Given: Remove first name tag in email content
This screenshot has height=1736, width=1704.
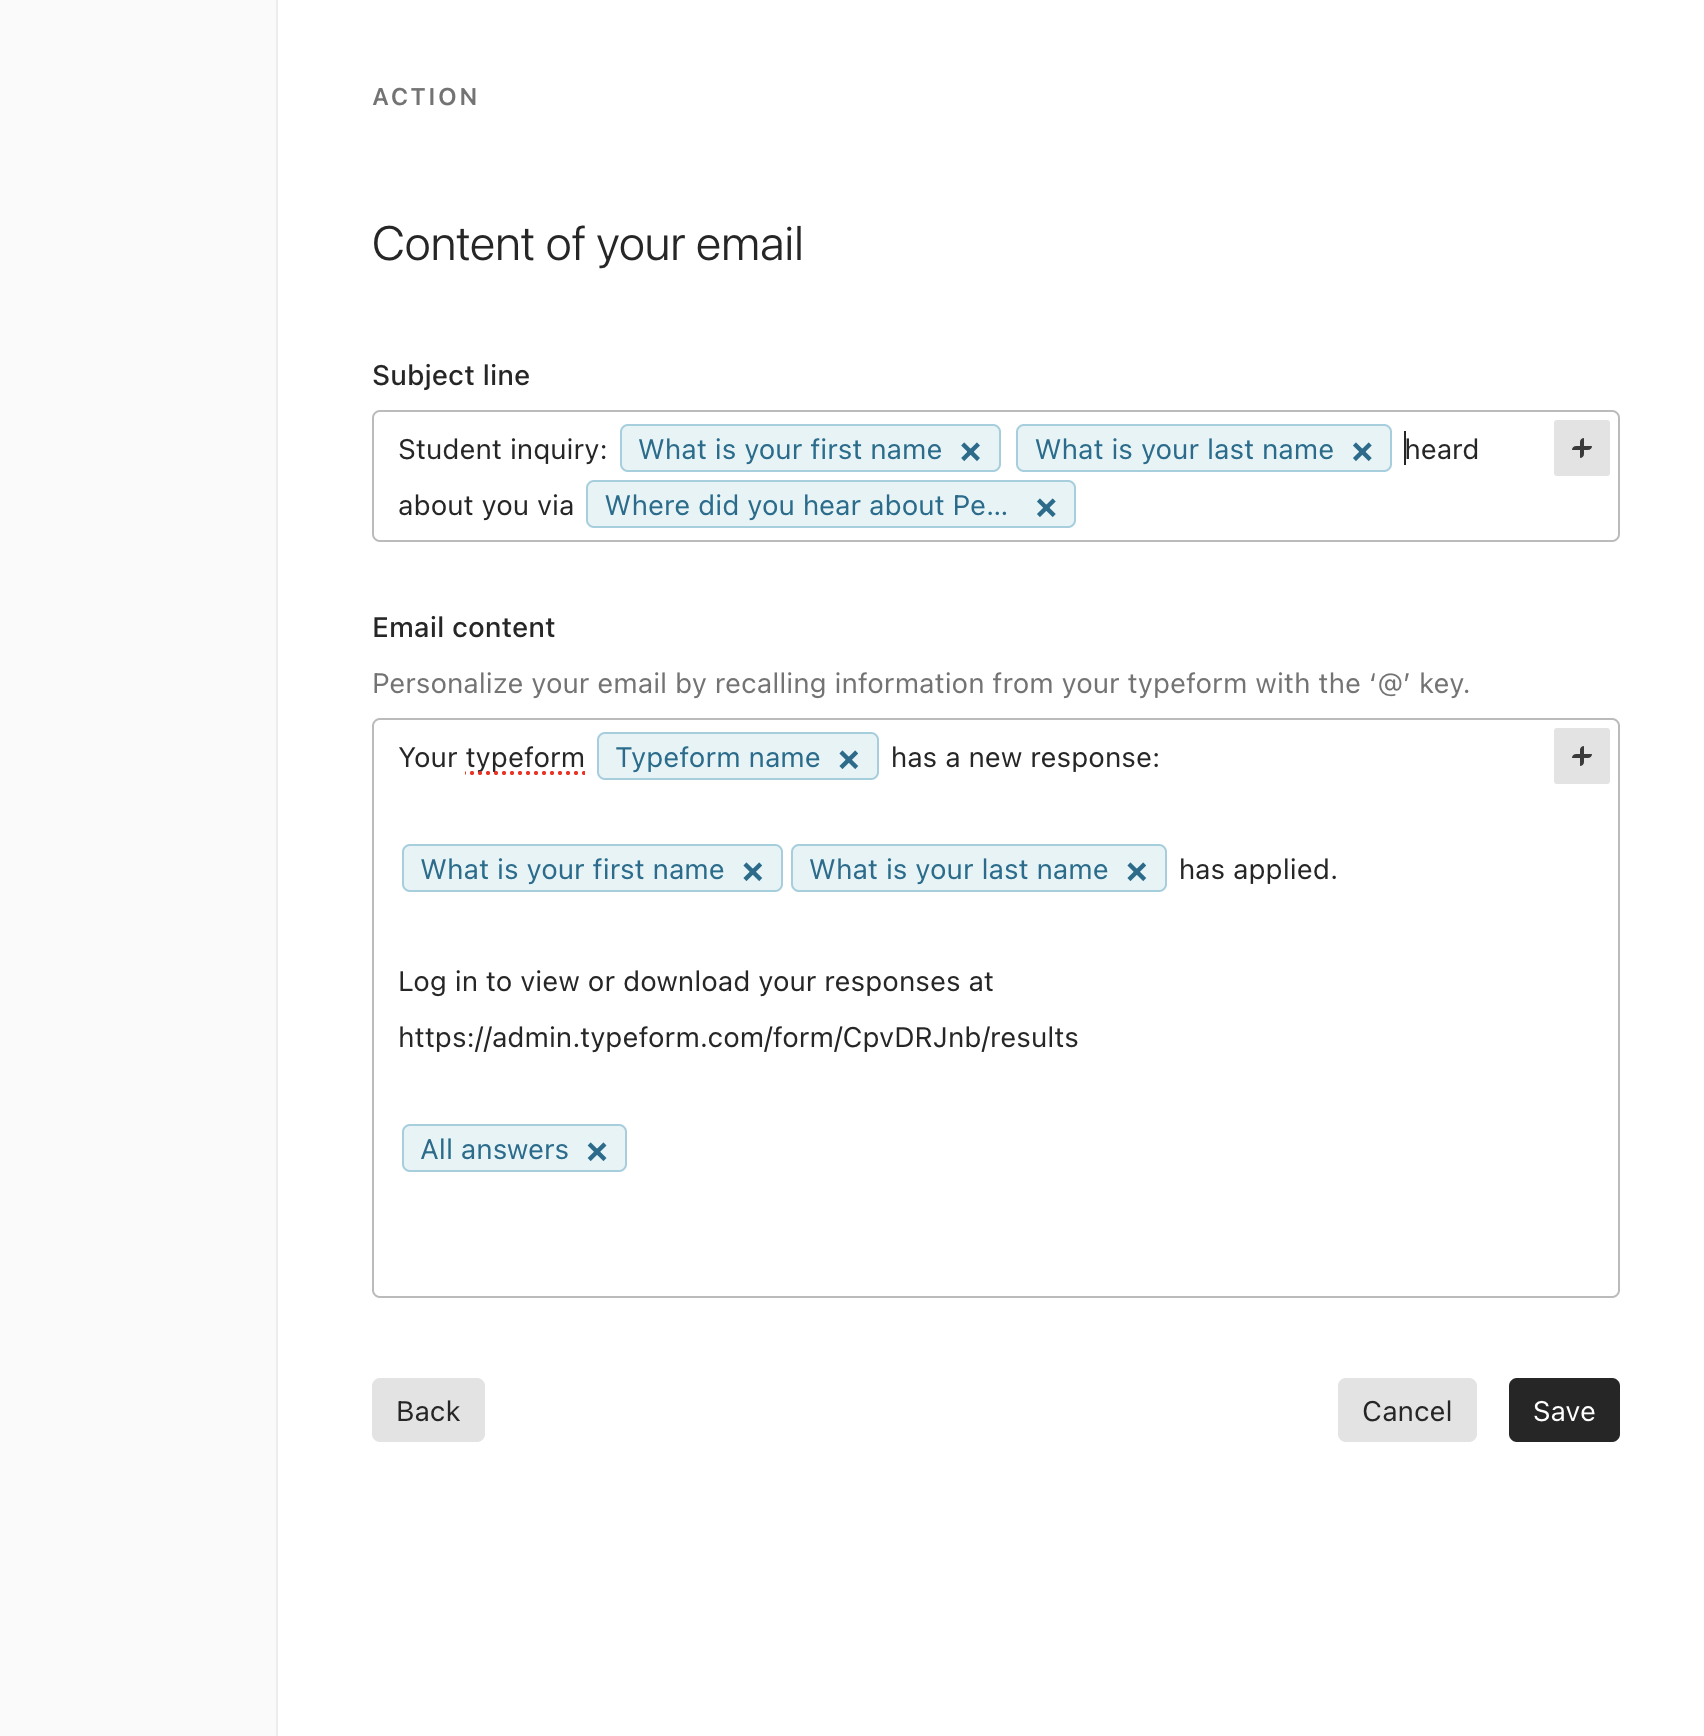Looking at the screenshot, I should (753, 871).
